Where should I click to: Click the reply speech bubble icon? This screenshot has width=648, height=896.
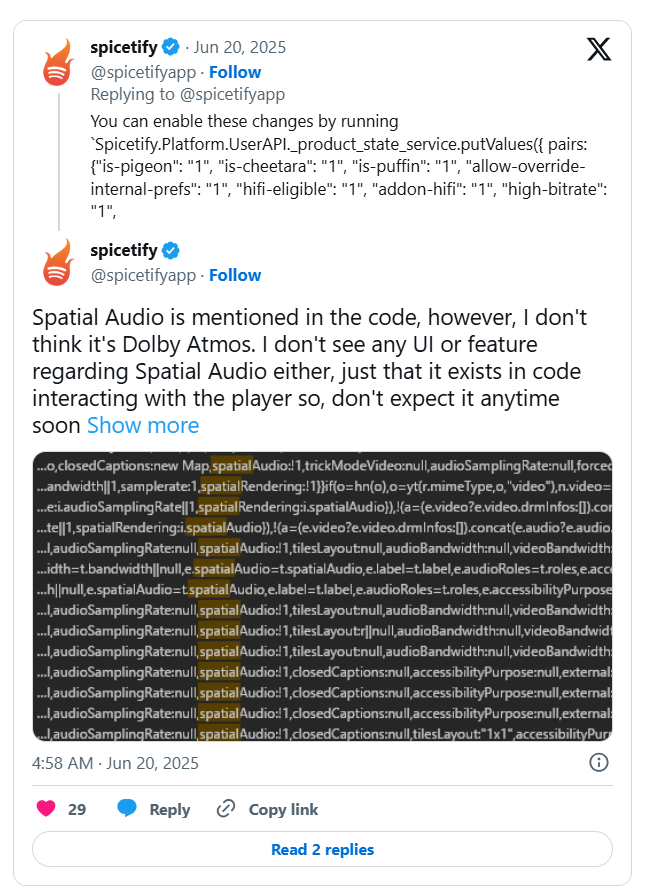click(127, 809)
